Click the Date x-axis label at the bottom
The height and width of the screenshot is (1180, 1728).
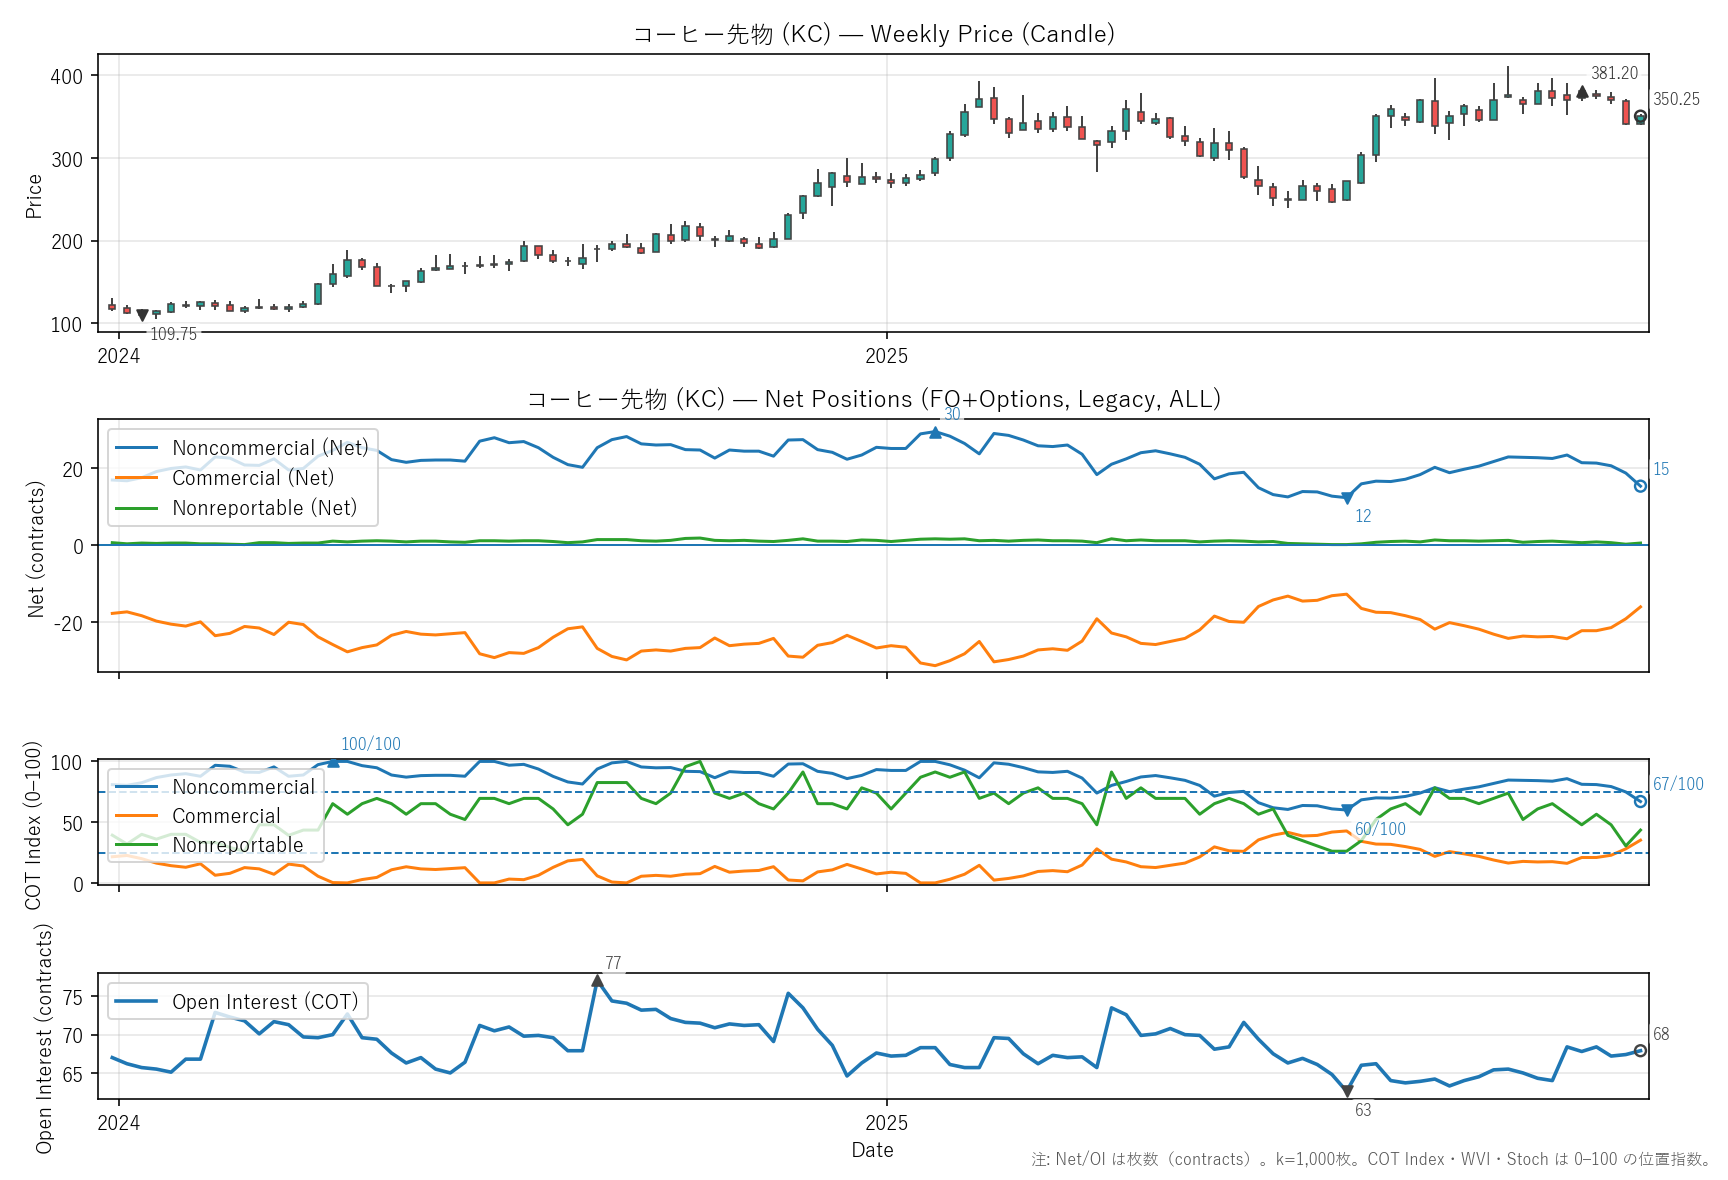pyautogui.click(x=872, y=1150)
